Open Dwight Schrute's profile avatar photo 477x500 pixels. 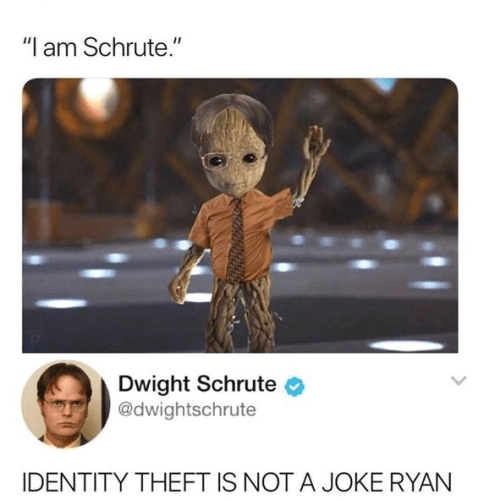pyautogui.click(x=65, y=404)
